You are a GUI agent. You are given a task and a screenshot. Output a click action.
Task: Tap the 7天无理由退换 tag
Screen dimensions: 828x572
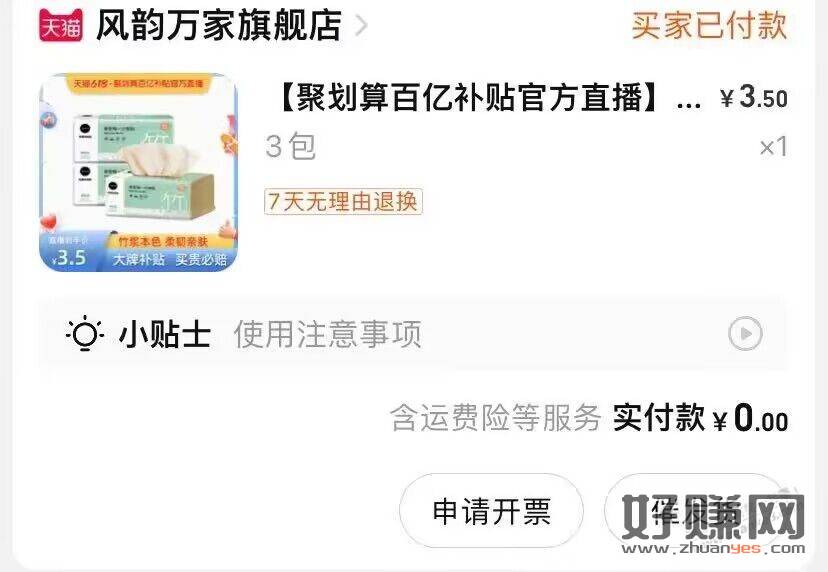[343, 201]
